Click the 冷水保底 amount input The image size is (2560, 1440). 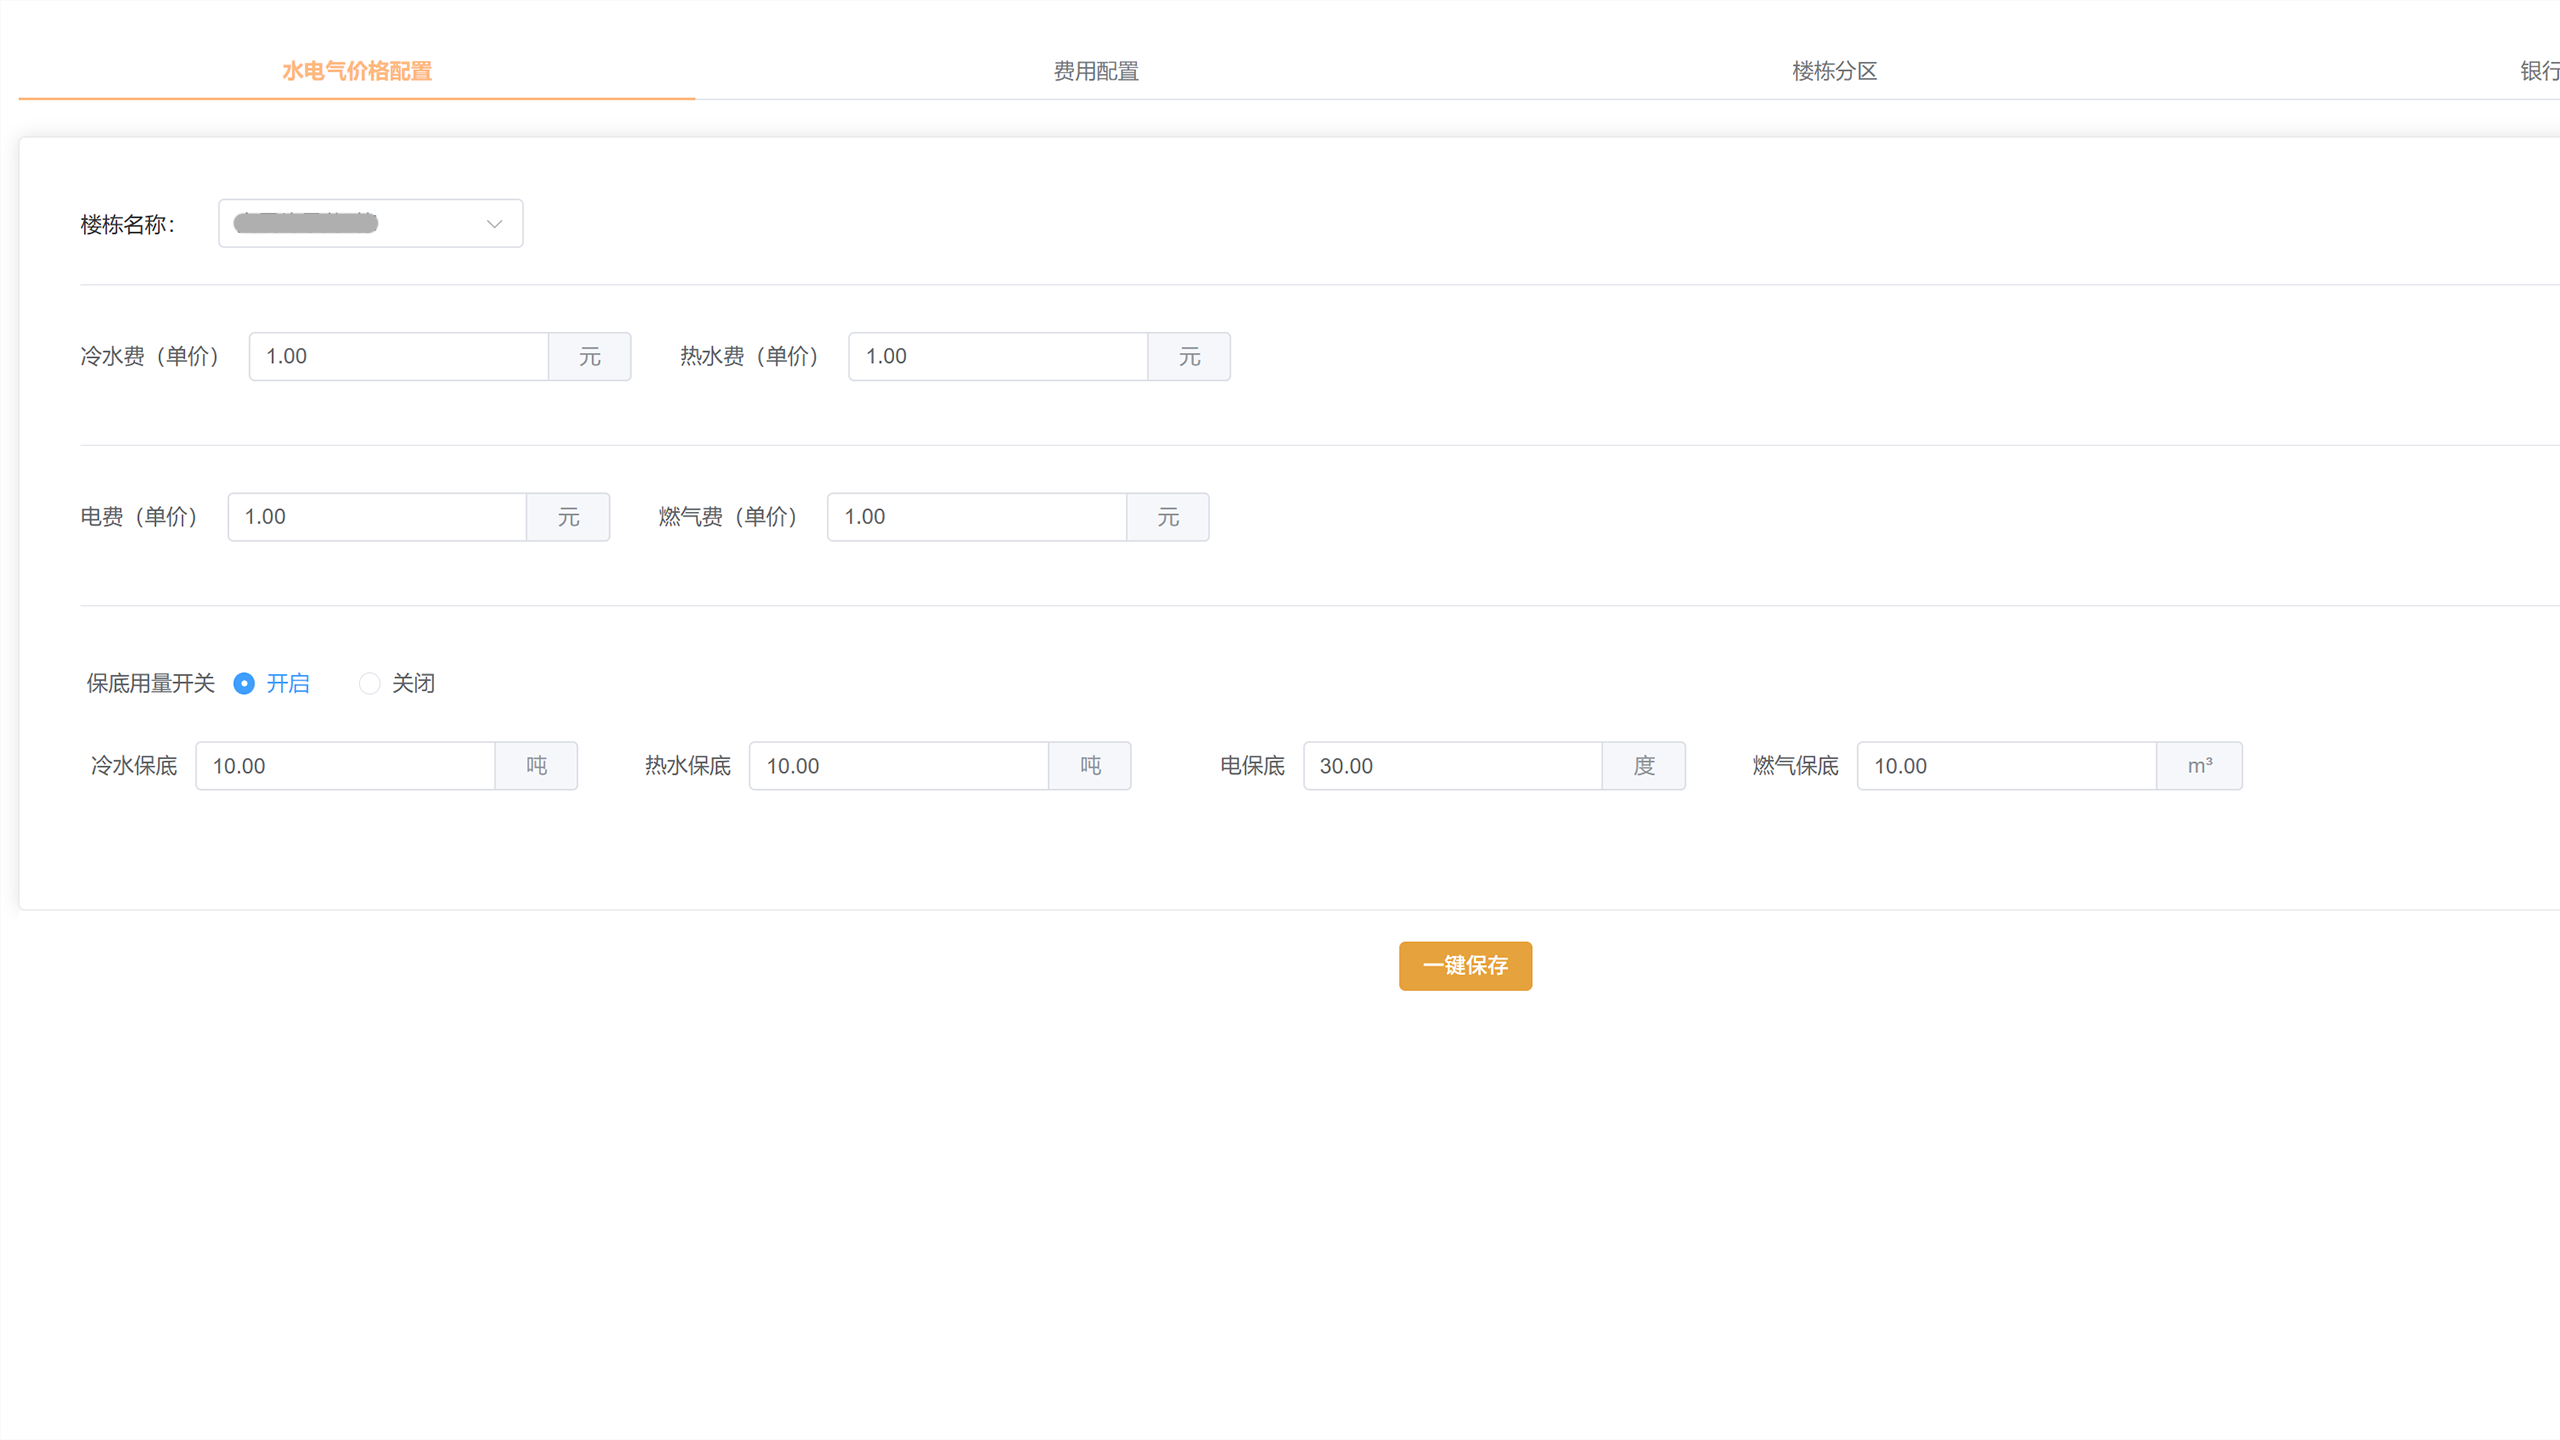[345, 766]
